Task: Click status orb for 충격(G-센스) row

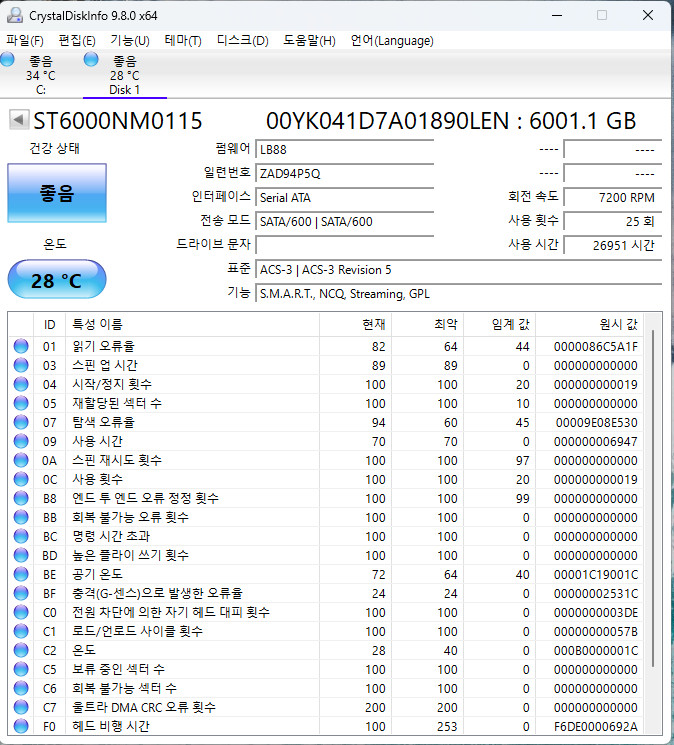Action: pyautogui.click(x=21, y=593)
